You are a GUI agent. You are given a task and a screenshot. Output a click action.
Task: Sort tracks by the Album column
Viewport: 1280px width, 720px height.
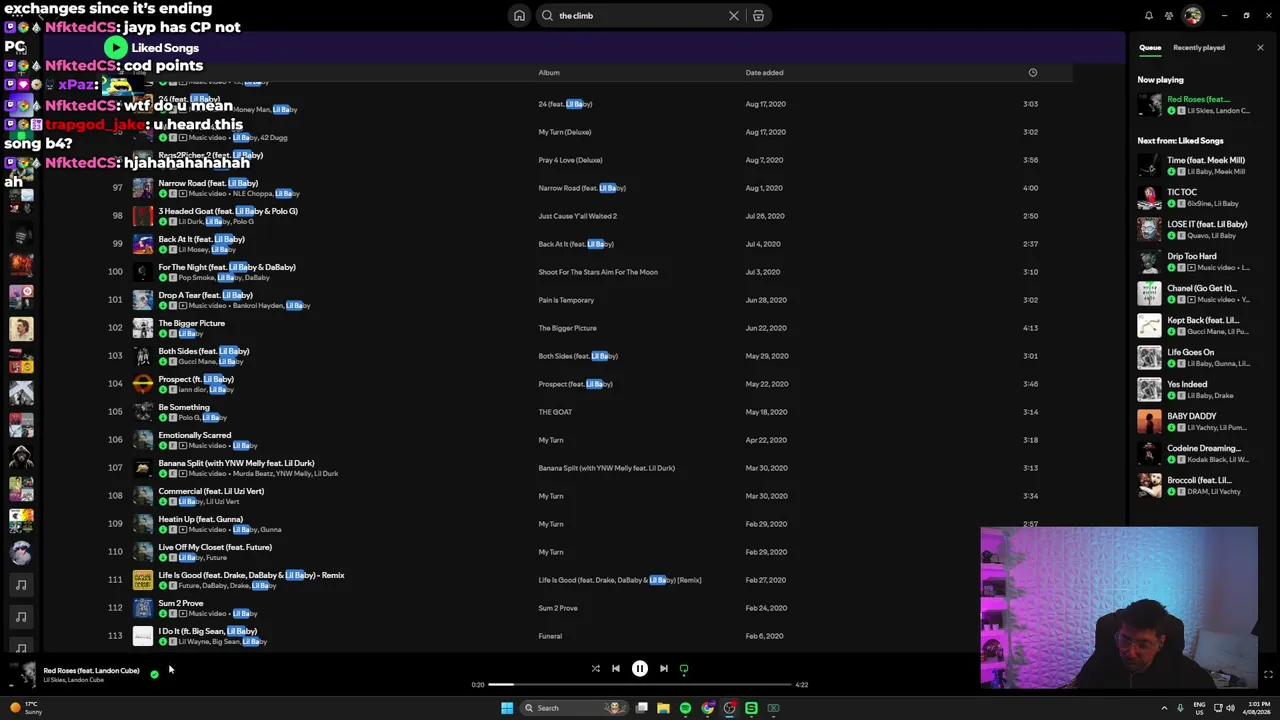(x=549, y=72)
